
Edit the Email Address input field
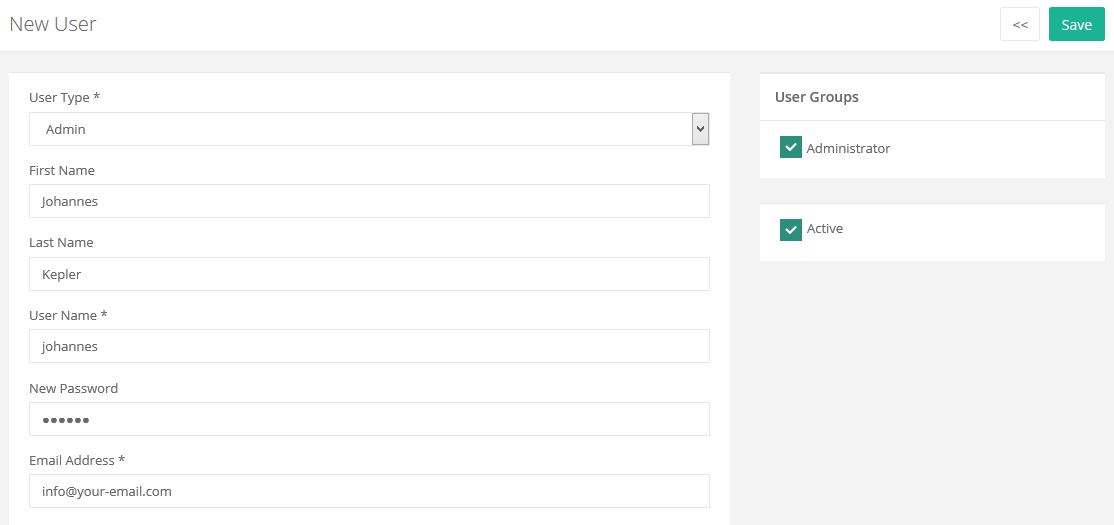(369, 491)
